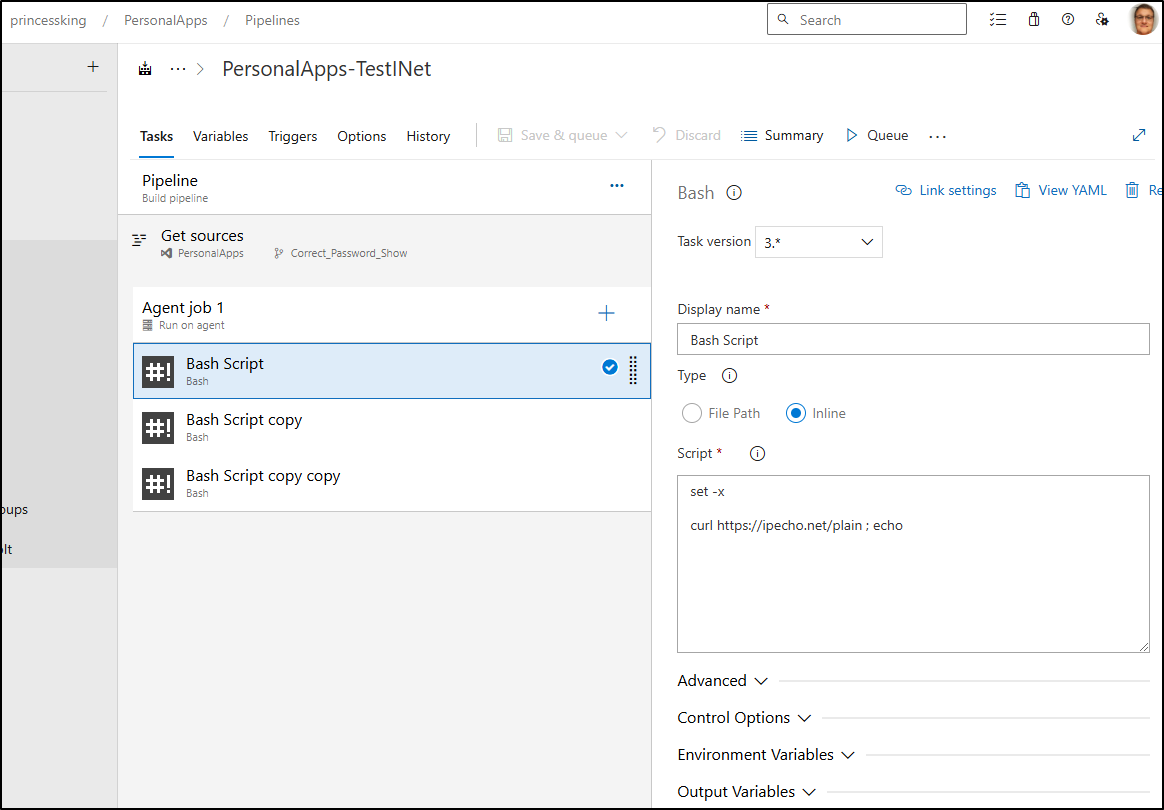Click the Discard button

(x=687, y=135)
